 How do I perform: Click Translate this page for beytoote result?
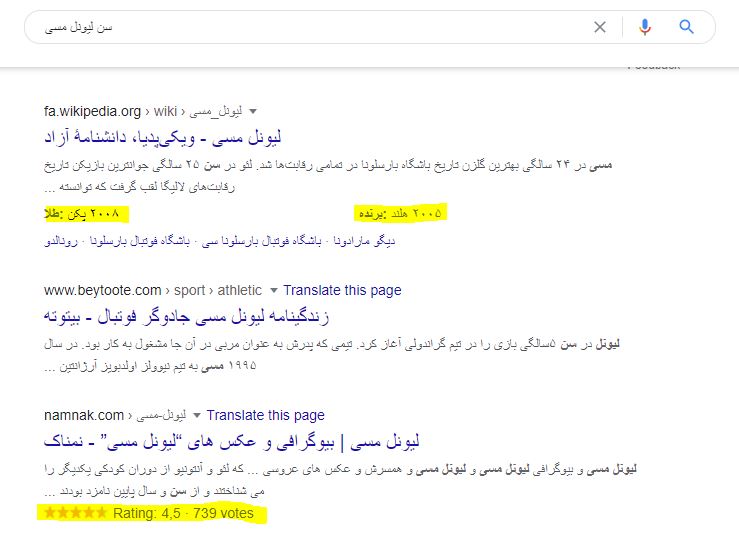pyautogui.click(x=342, y=290)
